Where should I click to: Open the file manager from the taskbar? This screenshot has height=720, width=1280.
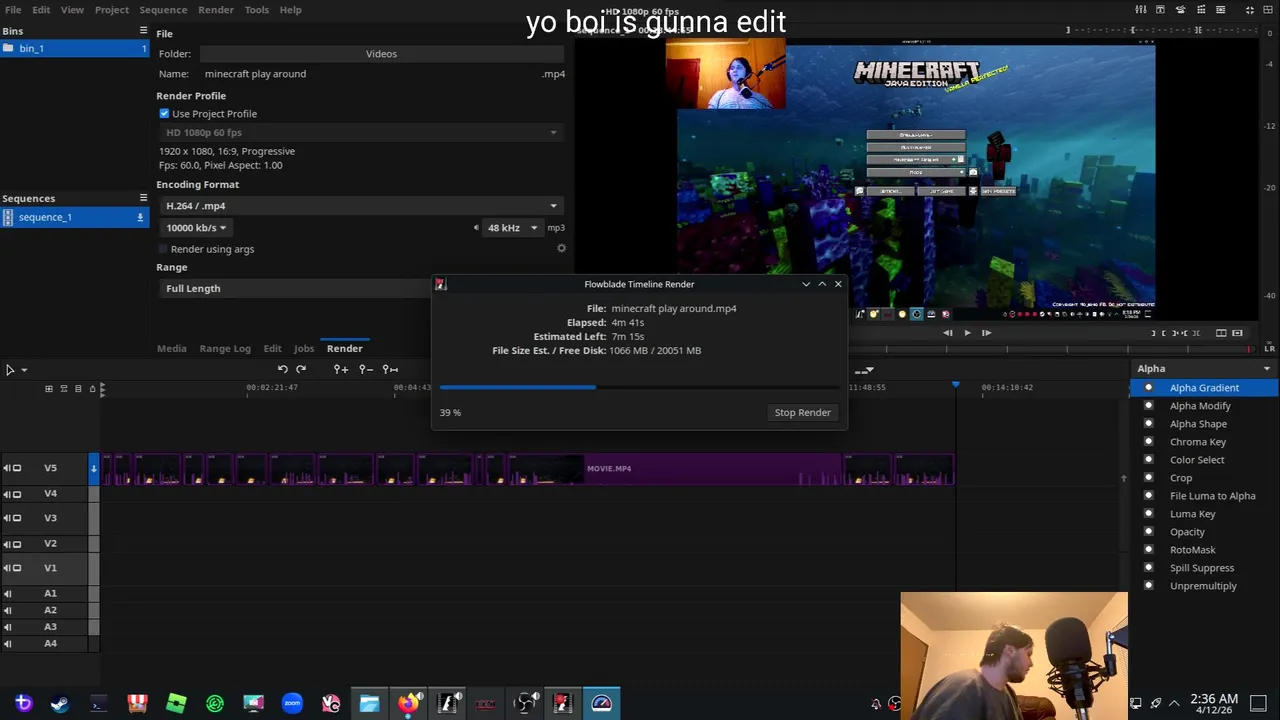[369, 704]
